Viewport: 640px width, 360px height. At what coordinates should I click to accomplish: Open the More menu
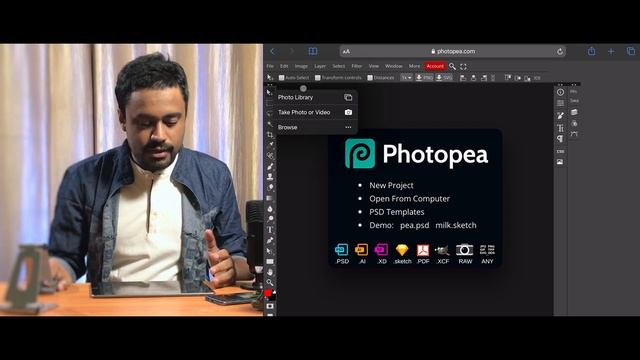click(414, 66)
